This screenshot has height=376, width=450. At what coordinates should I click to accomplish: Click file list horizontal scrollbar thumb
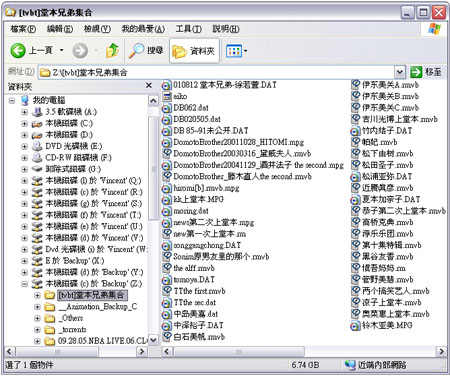pos(239,351)
